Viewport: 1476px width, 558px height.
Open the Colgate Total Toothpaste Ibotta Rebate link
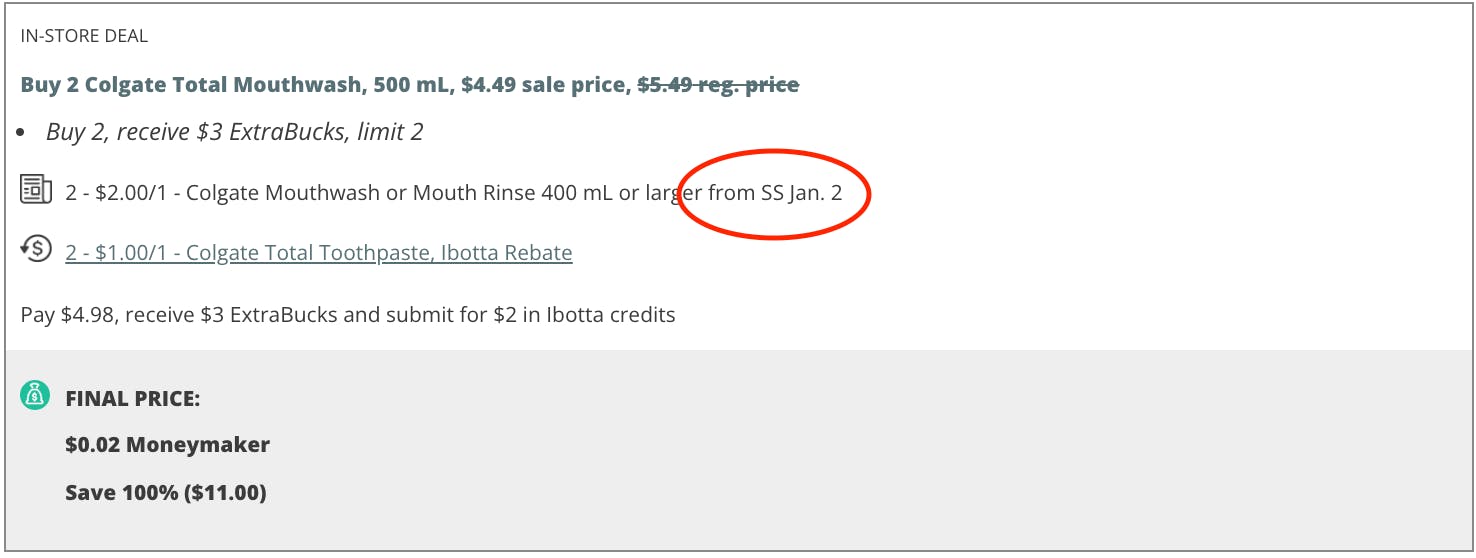pos(318,253)
